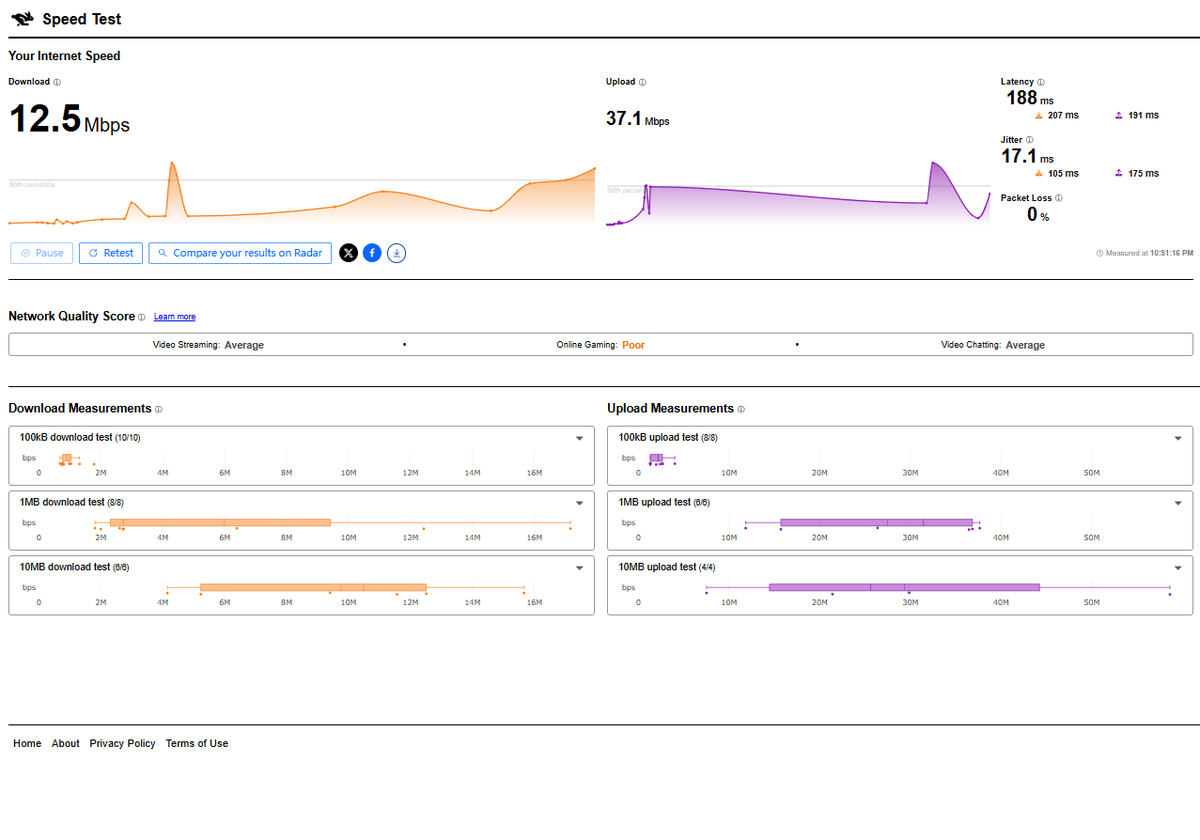Screen dimensions: 1200x840
Task: Click the 0 % packet loss value
Action: pyautogui.click(x=1038, y=214)
